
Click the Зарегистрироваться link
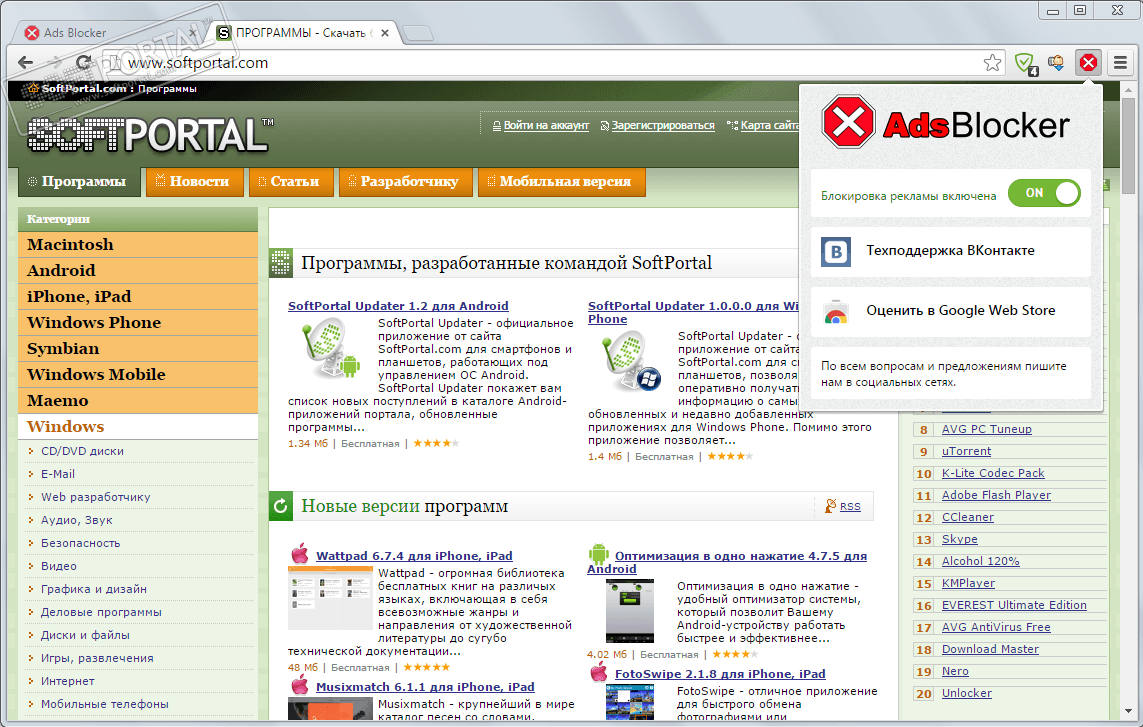[x=663, y=125]
